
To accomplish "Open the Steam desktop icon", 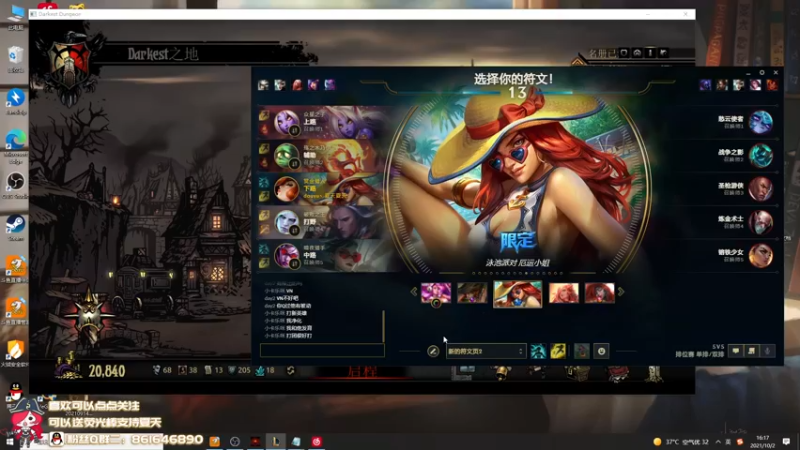I will [15, 228].
